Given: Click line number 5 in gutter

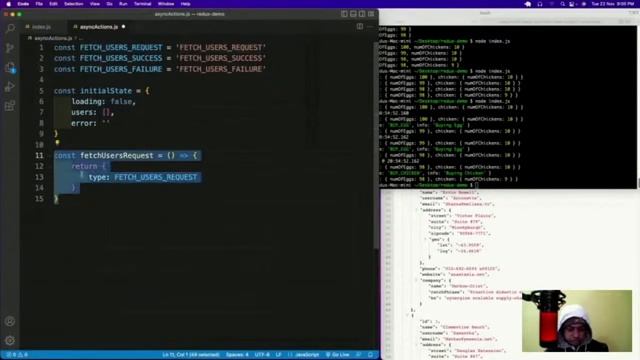Looking at the screenshot, I should point(41,91).
